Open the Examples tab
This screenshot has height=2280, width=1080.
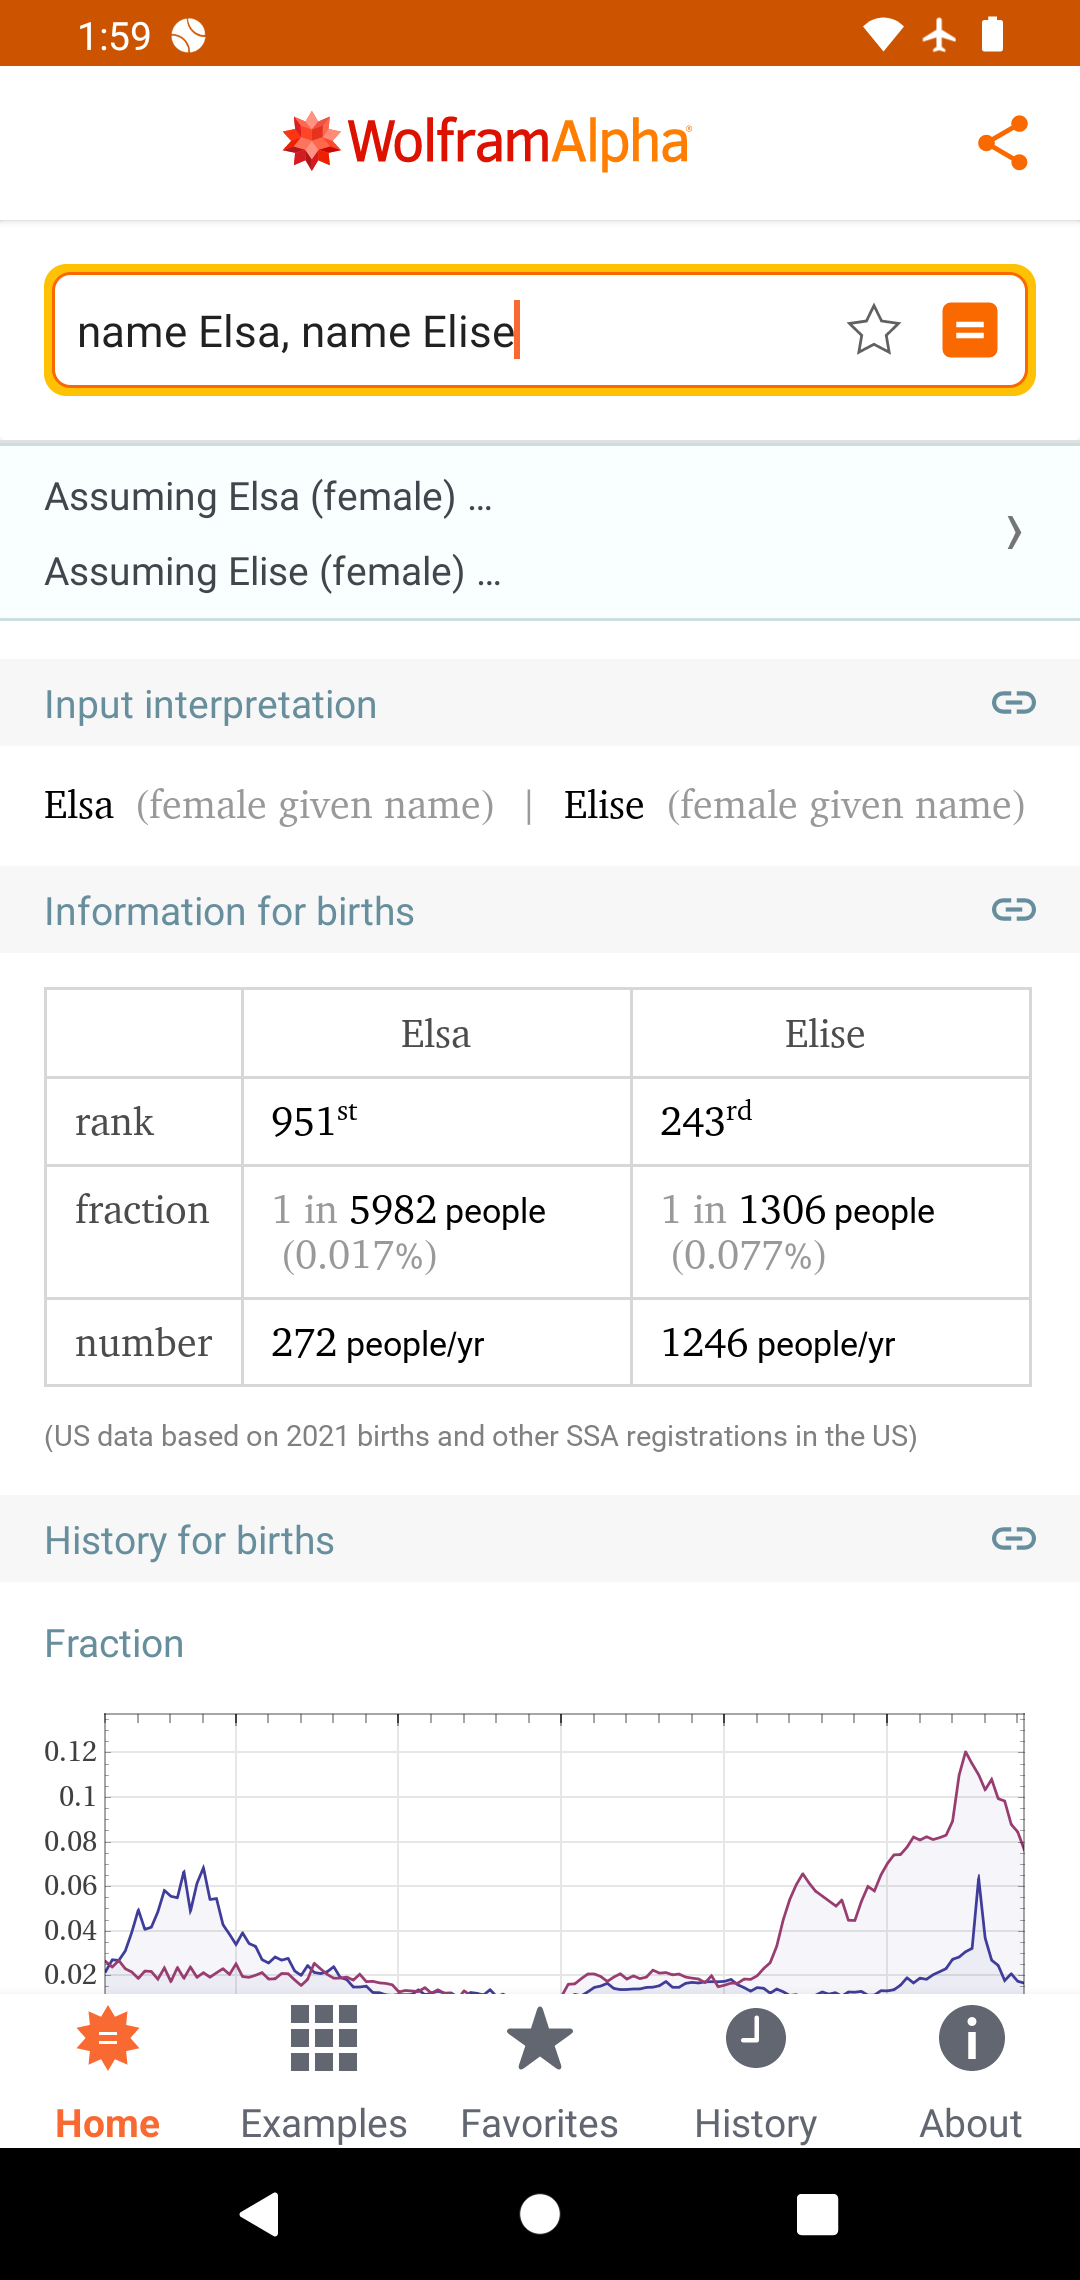(x=323, y=2073)
